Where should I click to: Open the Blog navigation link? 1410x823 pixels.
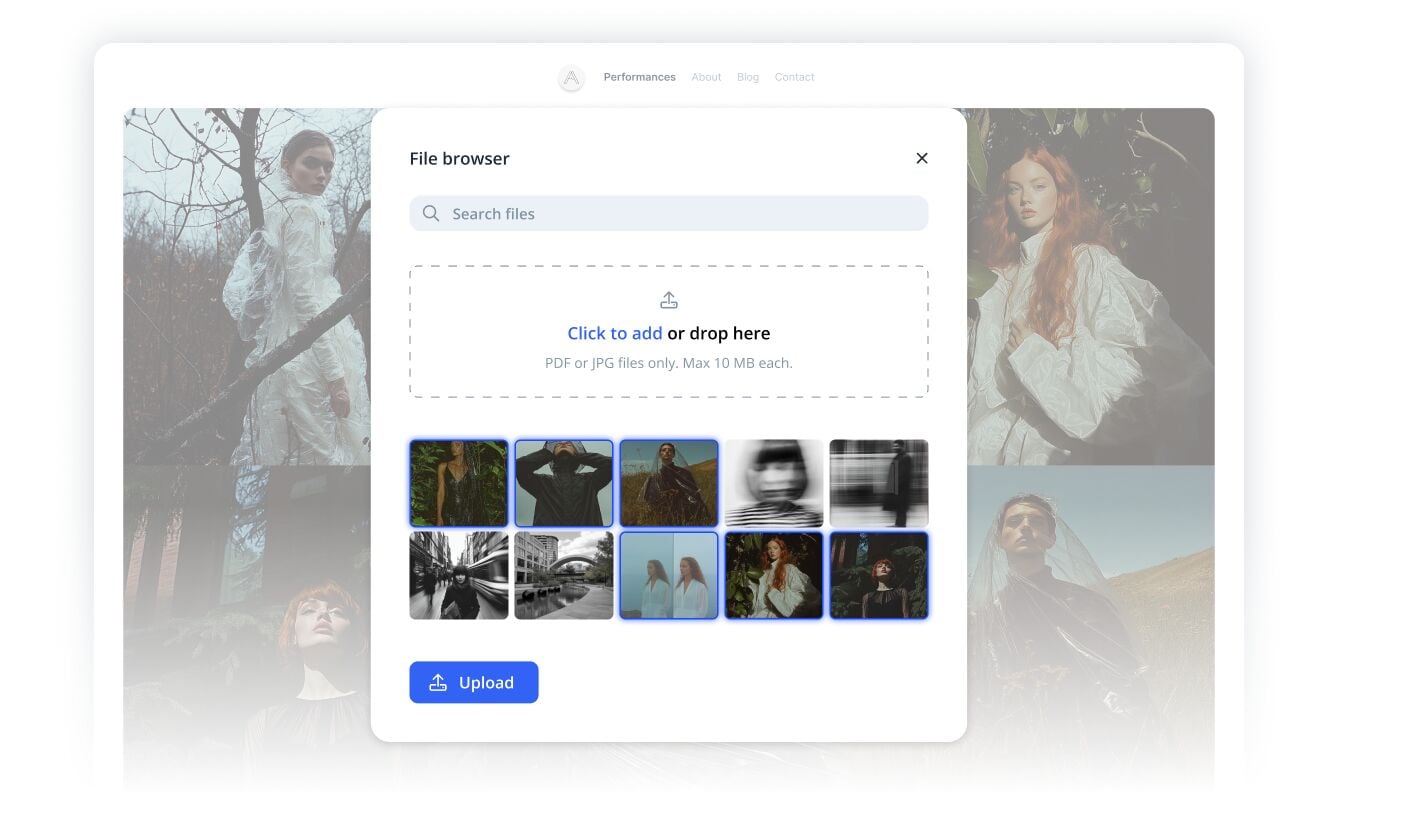click(x=747, y=77)
